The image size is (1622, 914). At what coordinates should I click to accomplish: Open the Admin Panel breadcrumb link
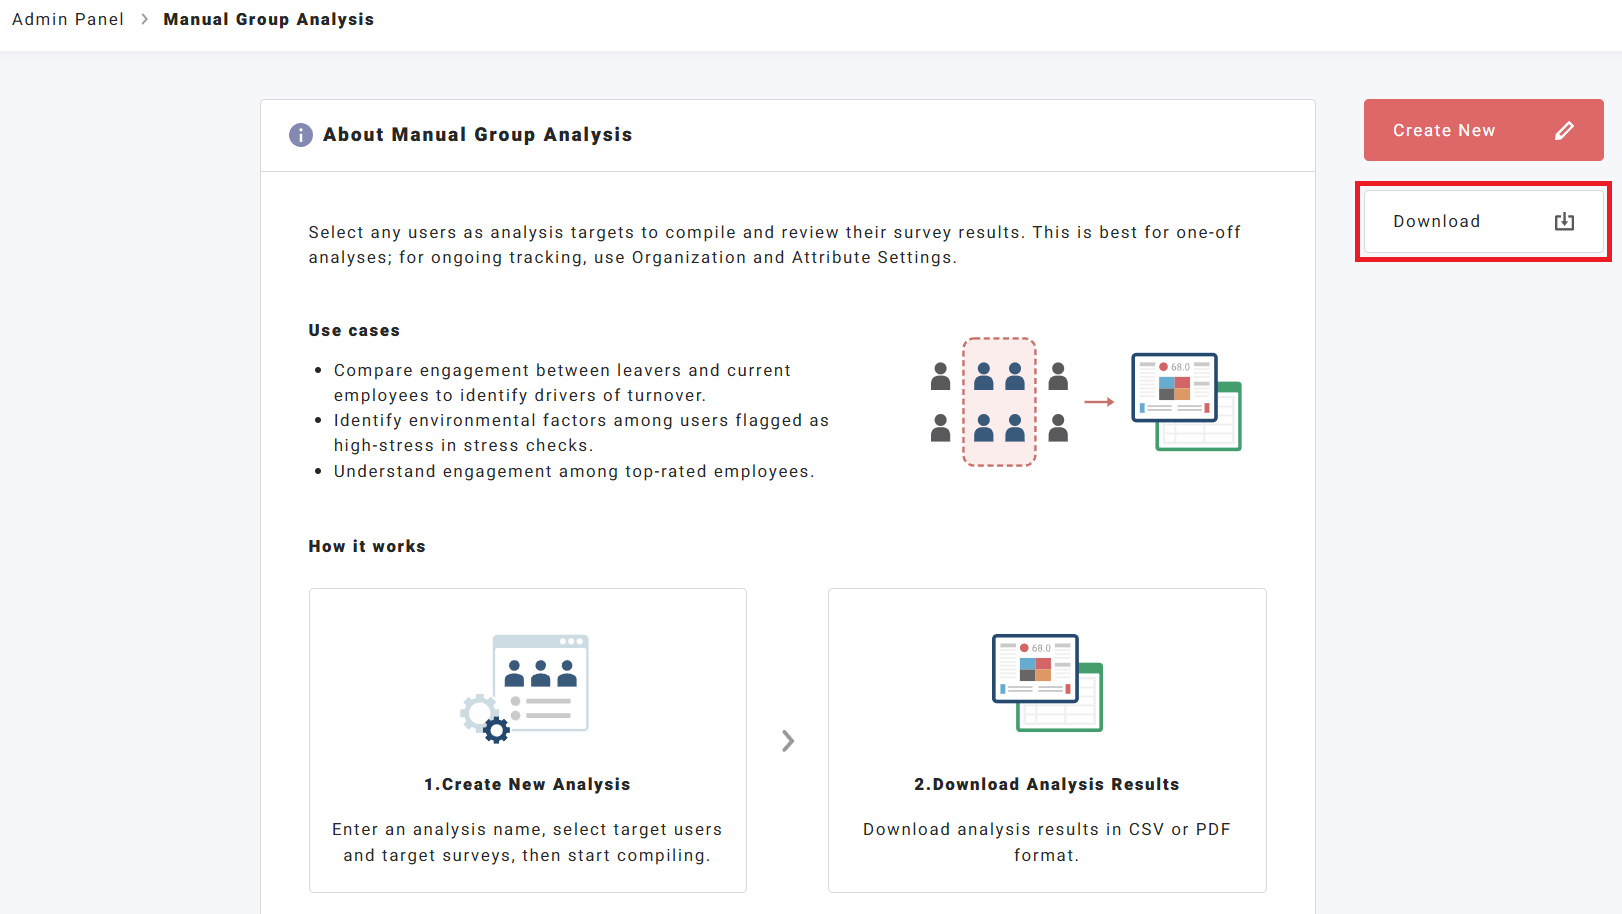coord(68,19)
